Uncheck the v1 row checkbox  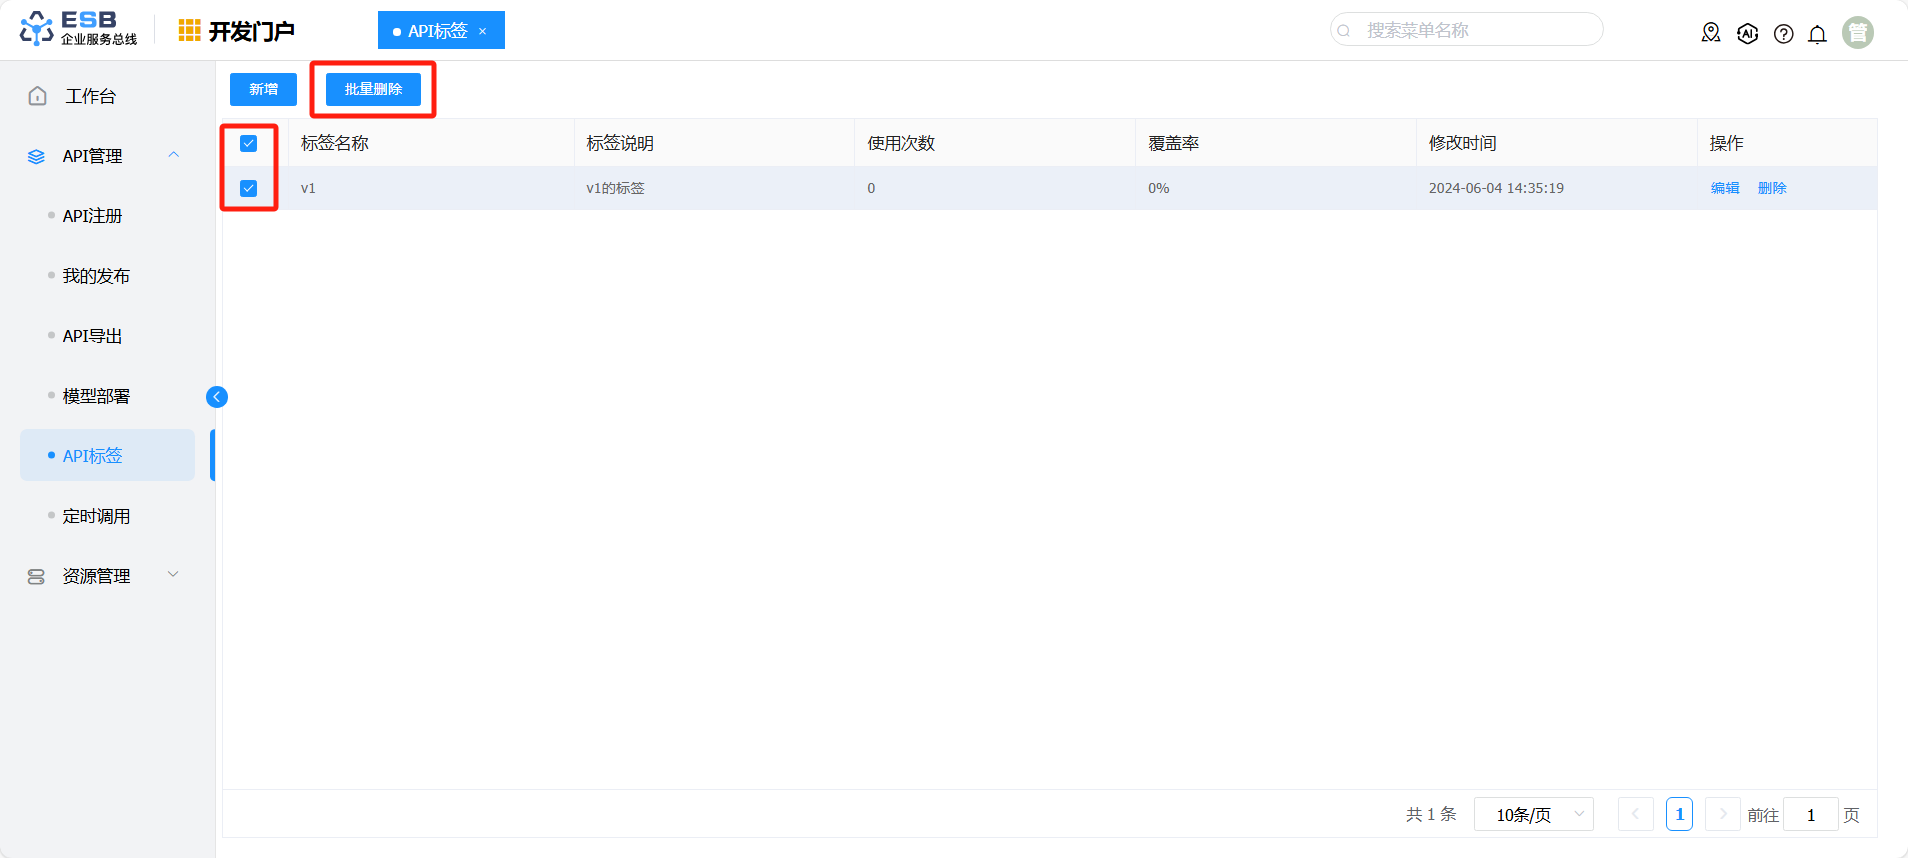pos(249,189)
